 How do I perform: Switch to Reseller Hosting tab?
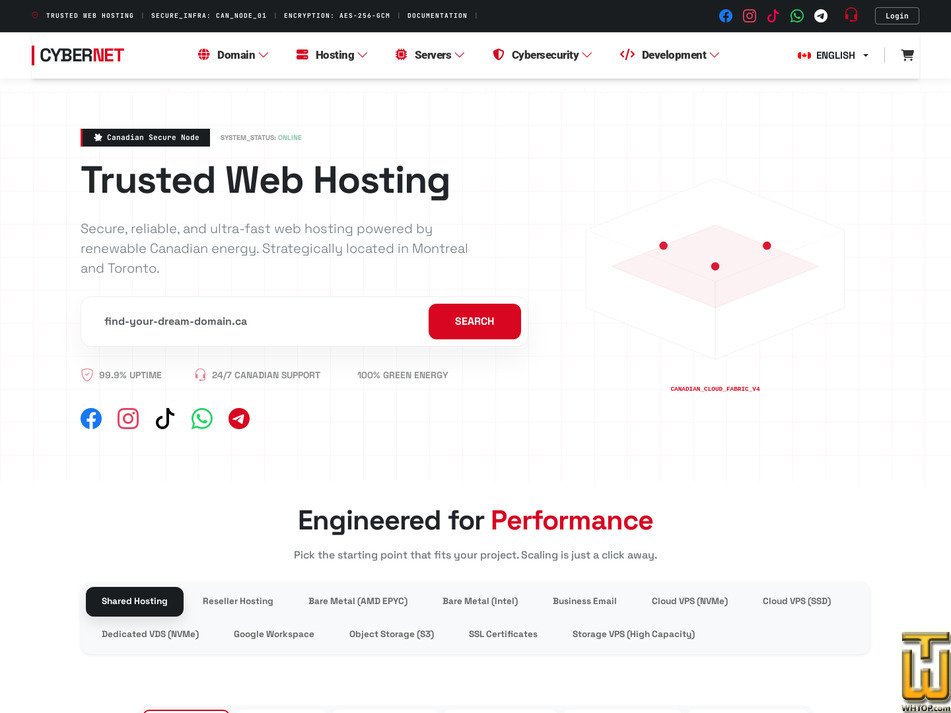coord(238,601)
